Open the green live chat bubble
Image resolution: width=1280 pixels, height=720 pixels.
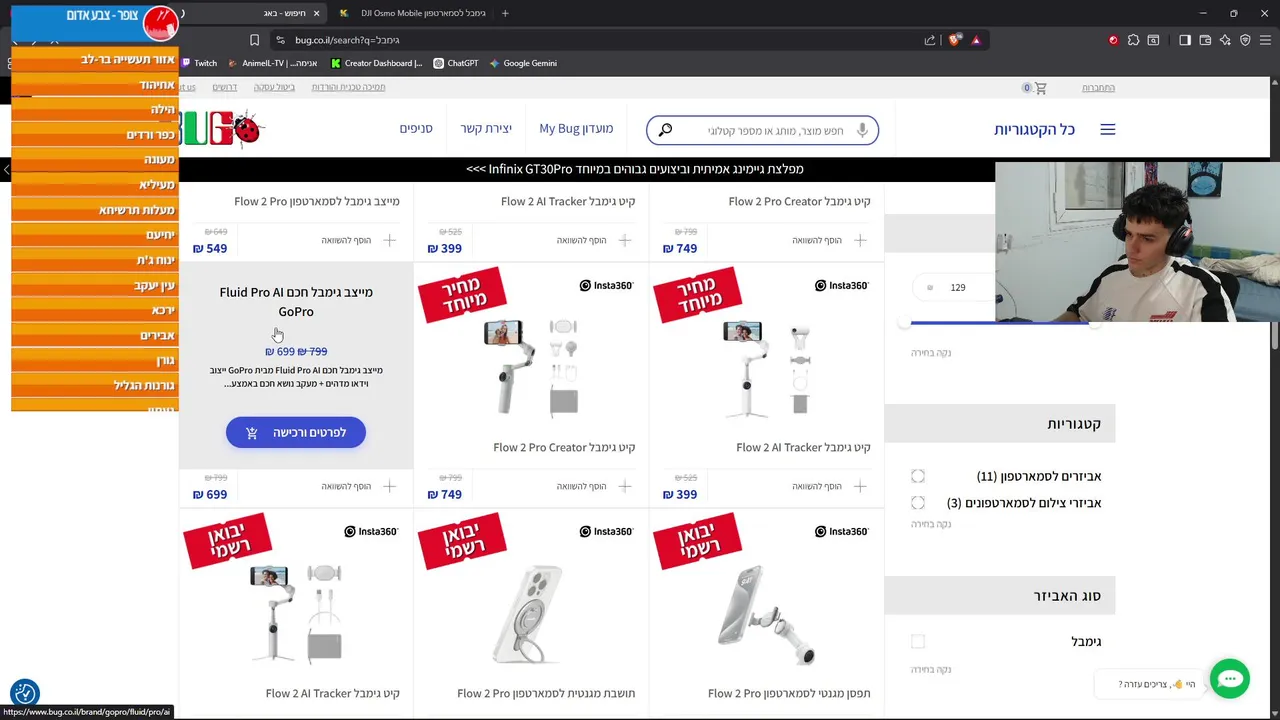(1229, 679)
